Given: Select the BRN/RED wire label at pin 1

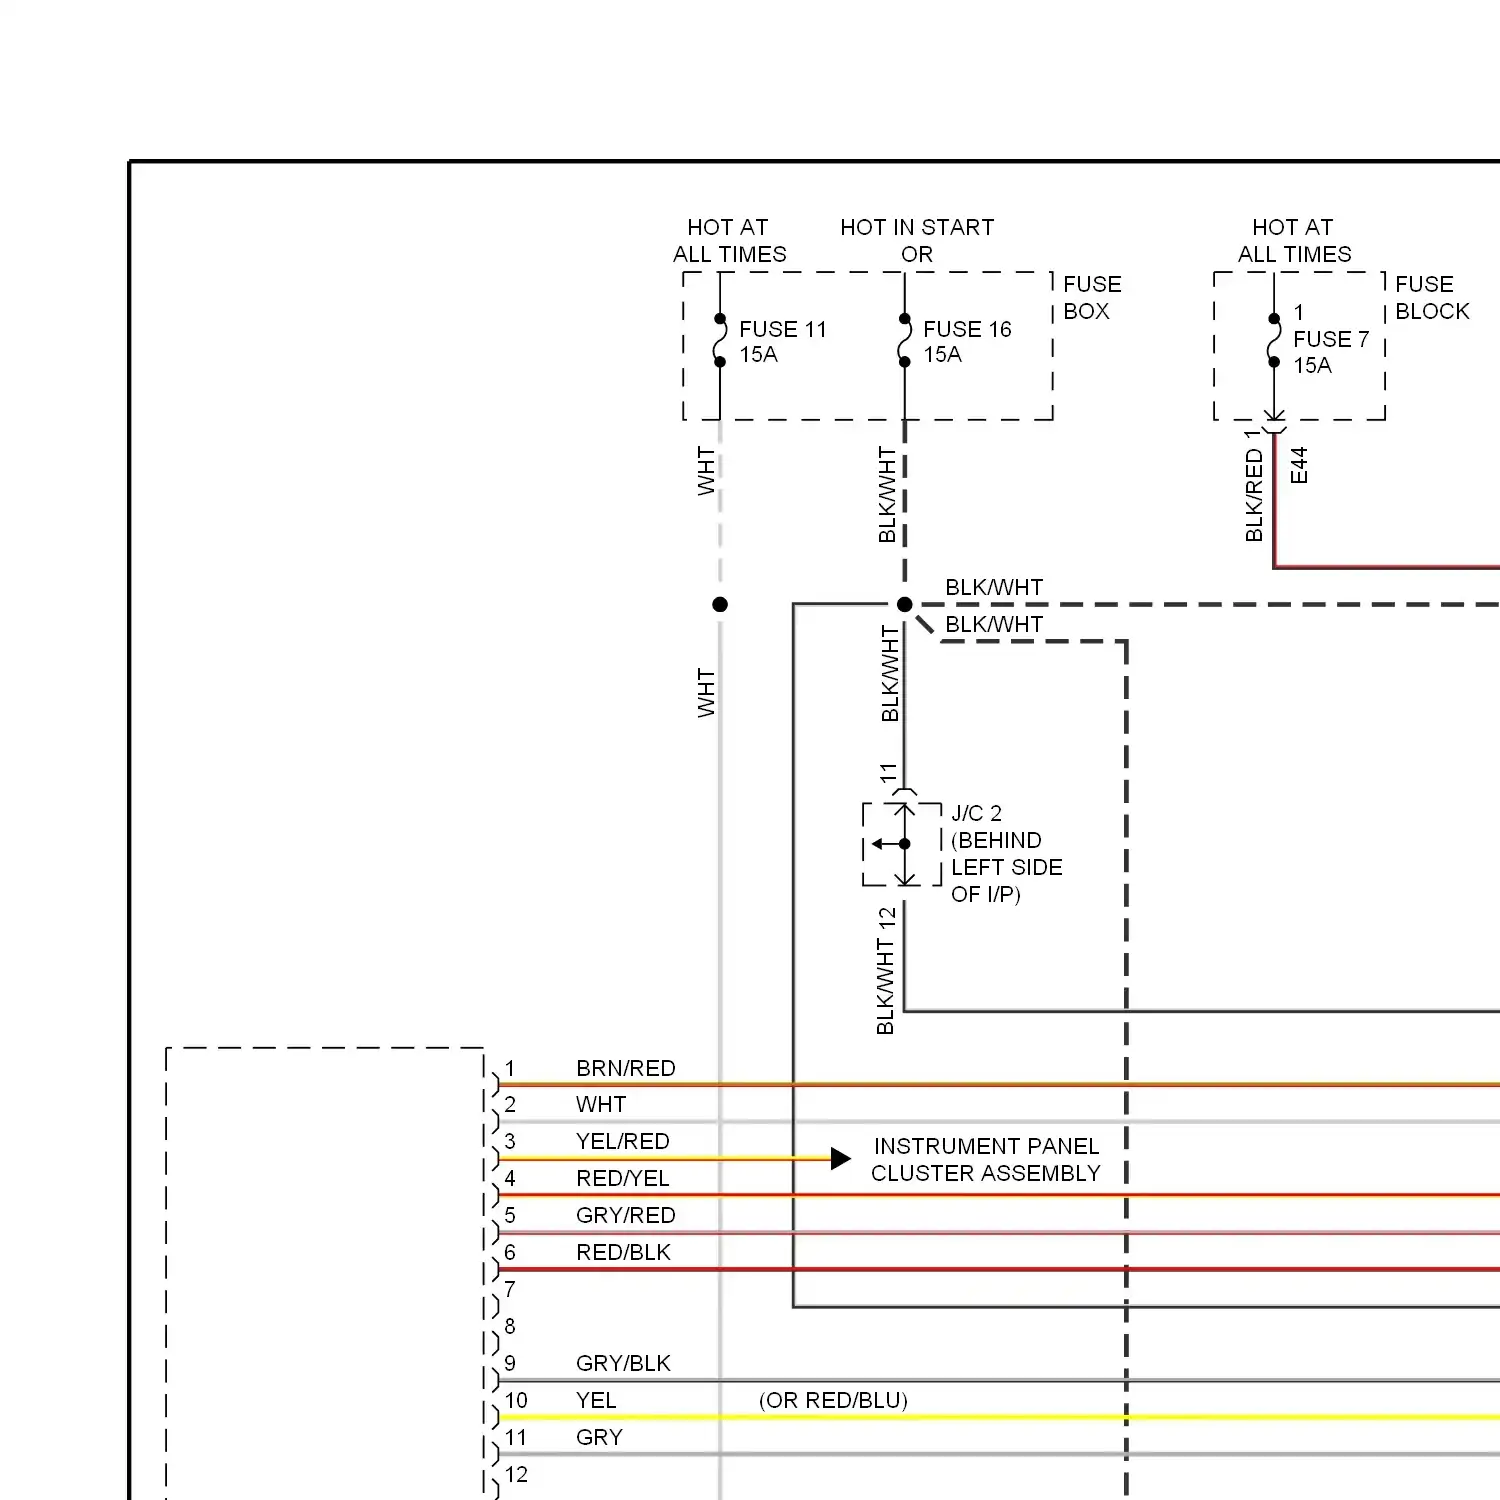Looking at the screenshot, I should pos(626,1068).
